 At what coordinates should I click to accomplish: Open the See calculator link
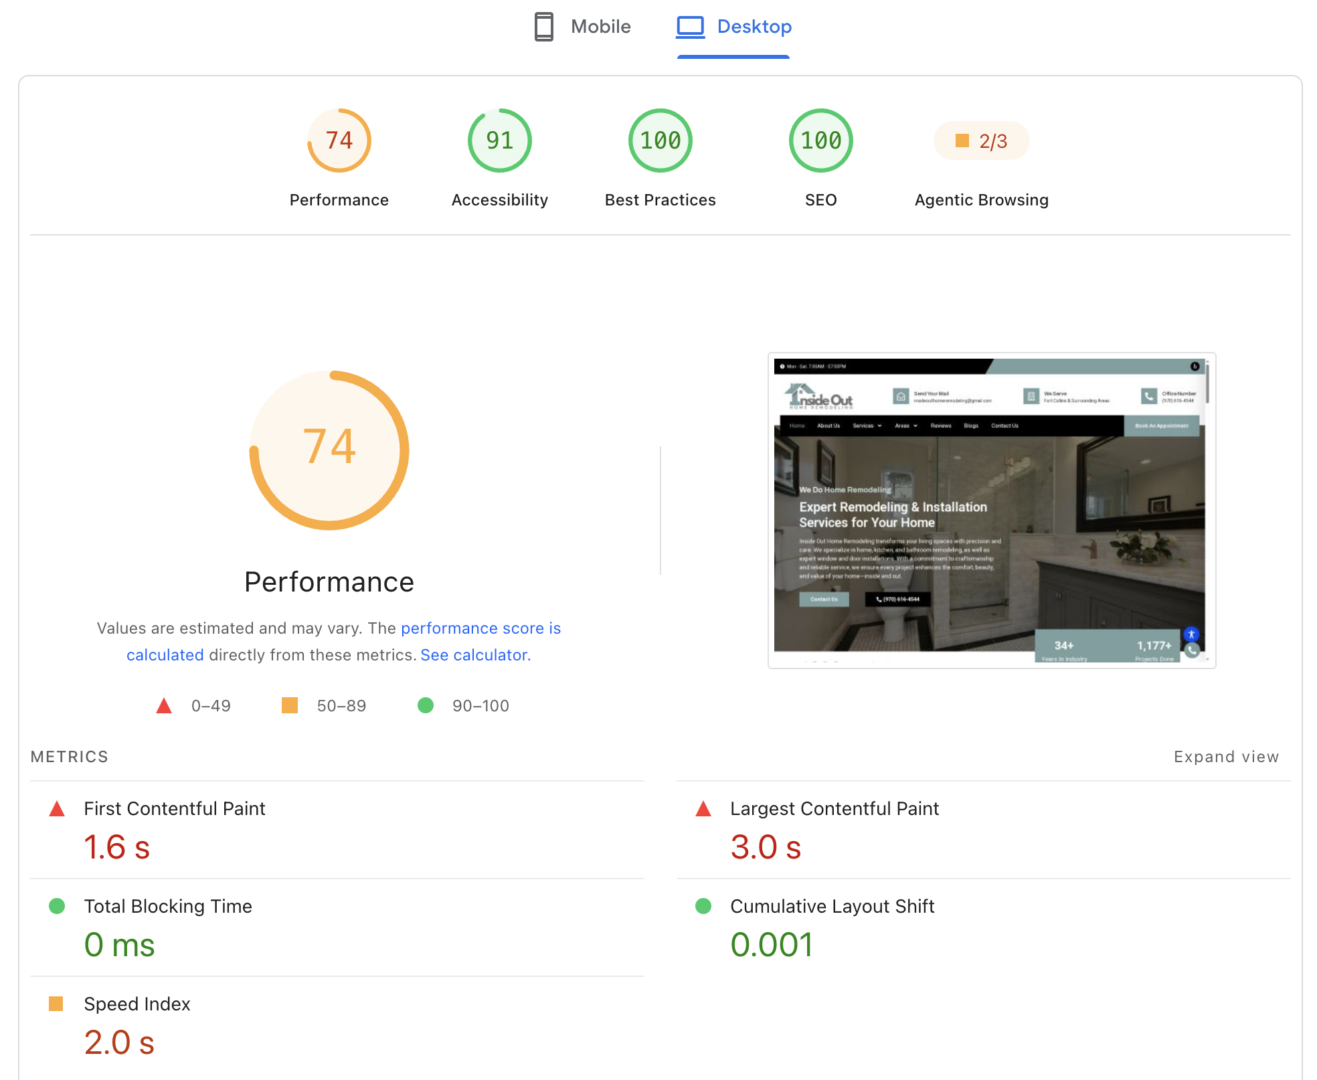tap(474, 655)
